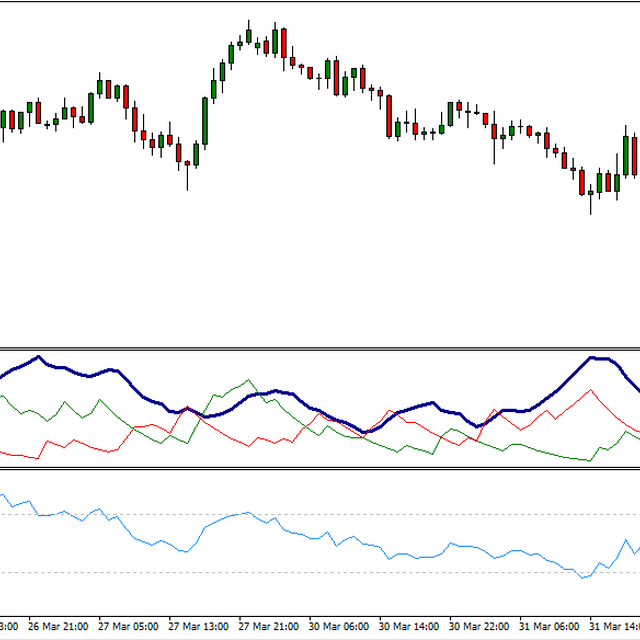Click the "30 Mar 14:00" time axis label
Image resolution: width=640 pixels, height=640 pixels.
(409, 627)
